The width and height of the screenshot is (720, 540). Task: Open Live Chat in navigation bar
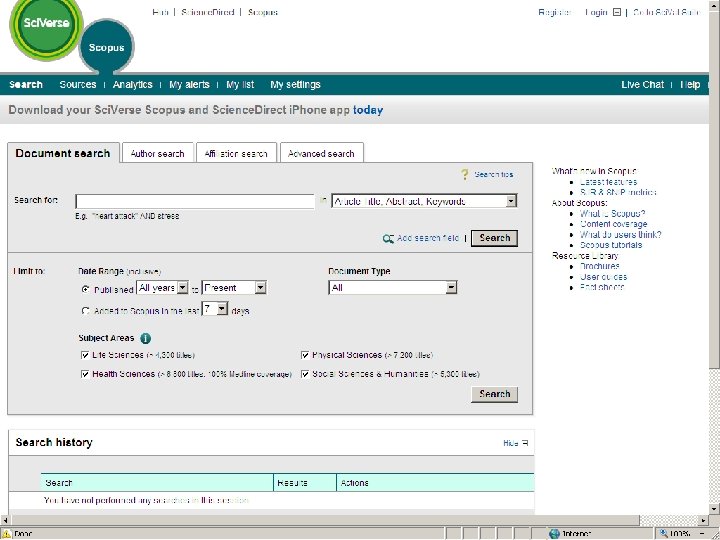point(642,84)
